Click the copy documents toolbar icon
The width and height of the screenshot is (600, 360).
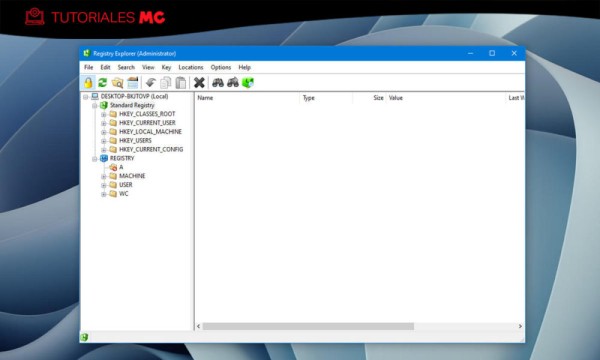coord(166,83)
